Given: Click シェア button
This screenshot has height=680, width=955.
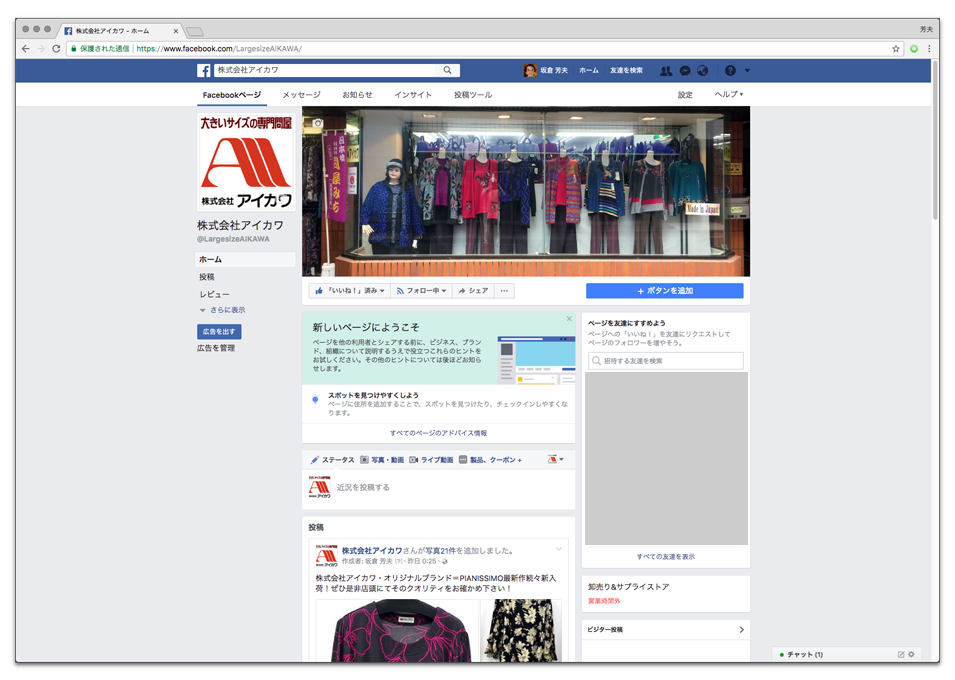Looking at the screenshot, I should tap(473, 291).
